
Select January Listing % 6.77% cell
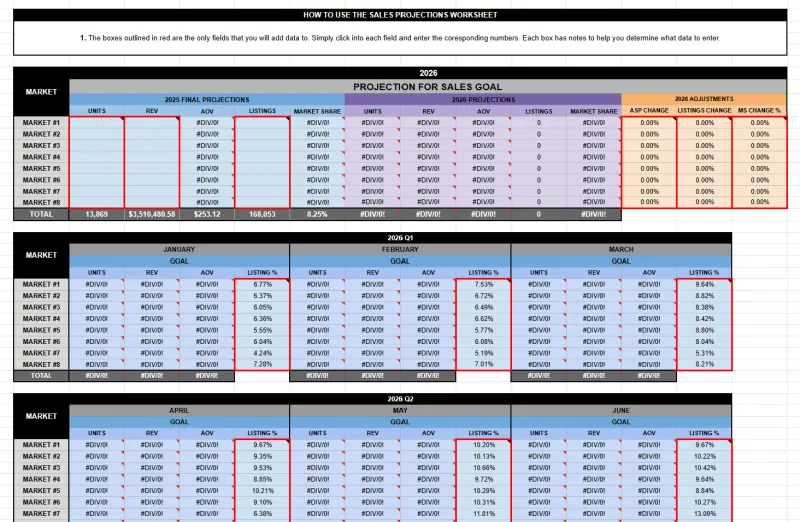[x=262, y=284]
